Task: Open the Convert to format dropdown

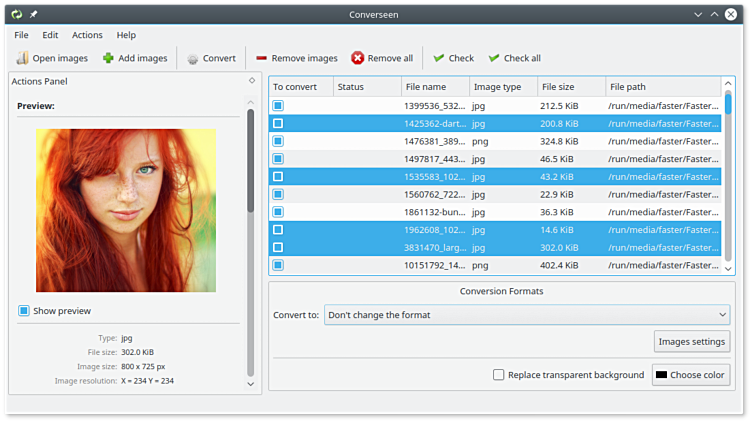Action: click(526, 315)
